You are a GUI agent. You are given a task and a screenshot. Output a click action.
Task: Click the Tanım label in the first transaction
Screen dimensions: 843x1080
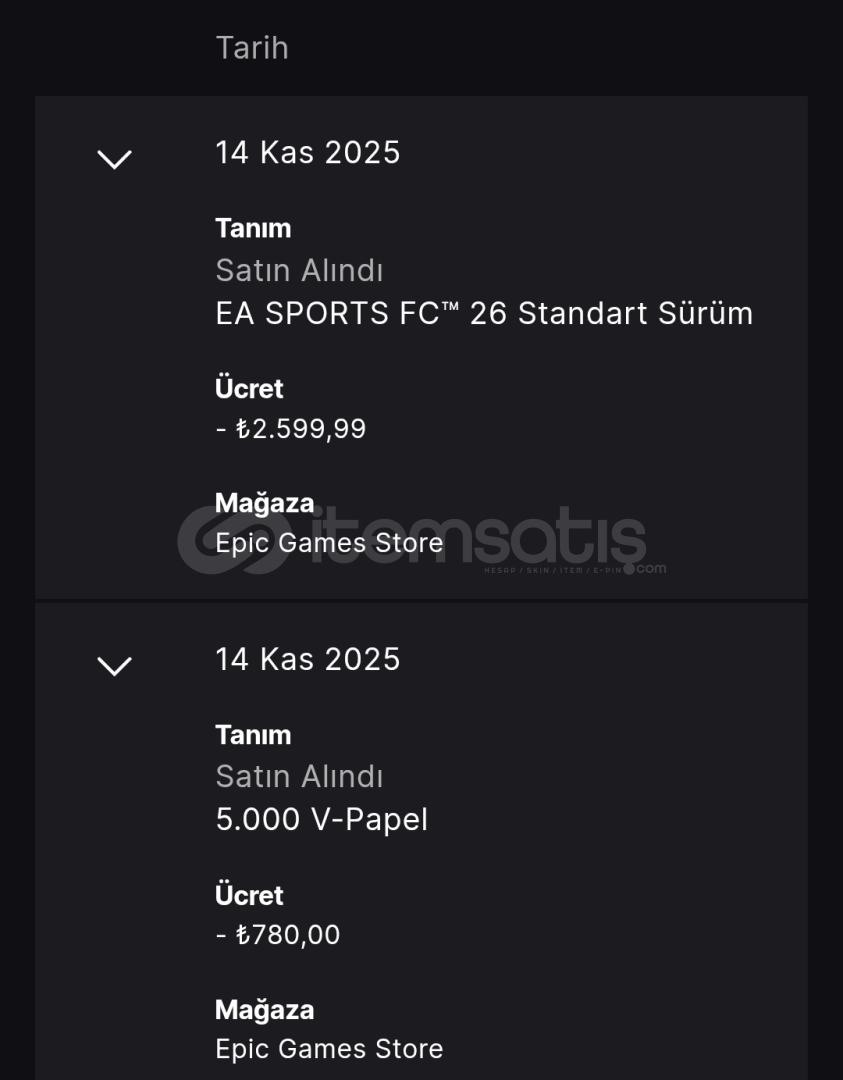tap(253, 228)
